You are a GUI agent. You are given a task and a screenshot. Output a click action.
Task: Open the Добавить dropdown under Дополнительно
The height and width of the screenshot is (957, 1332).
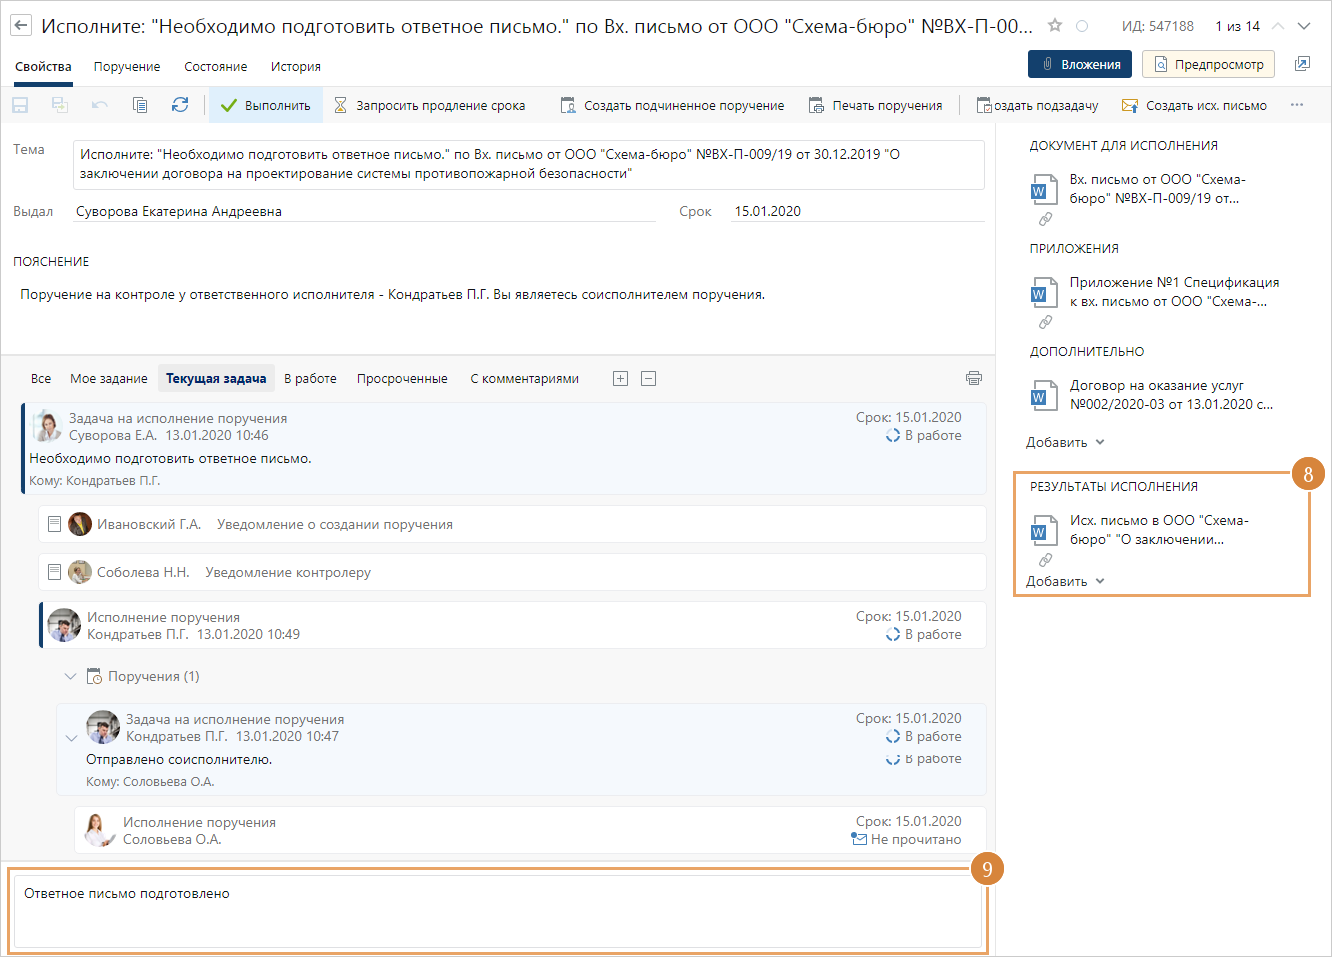1065,442
